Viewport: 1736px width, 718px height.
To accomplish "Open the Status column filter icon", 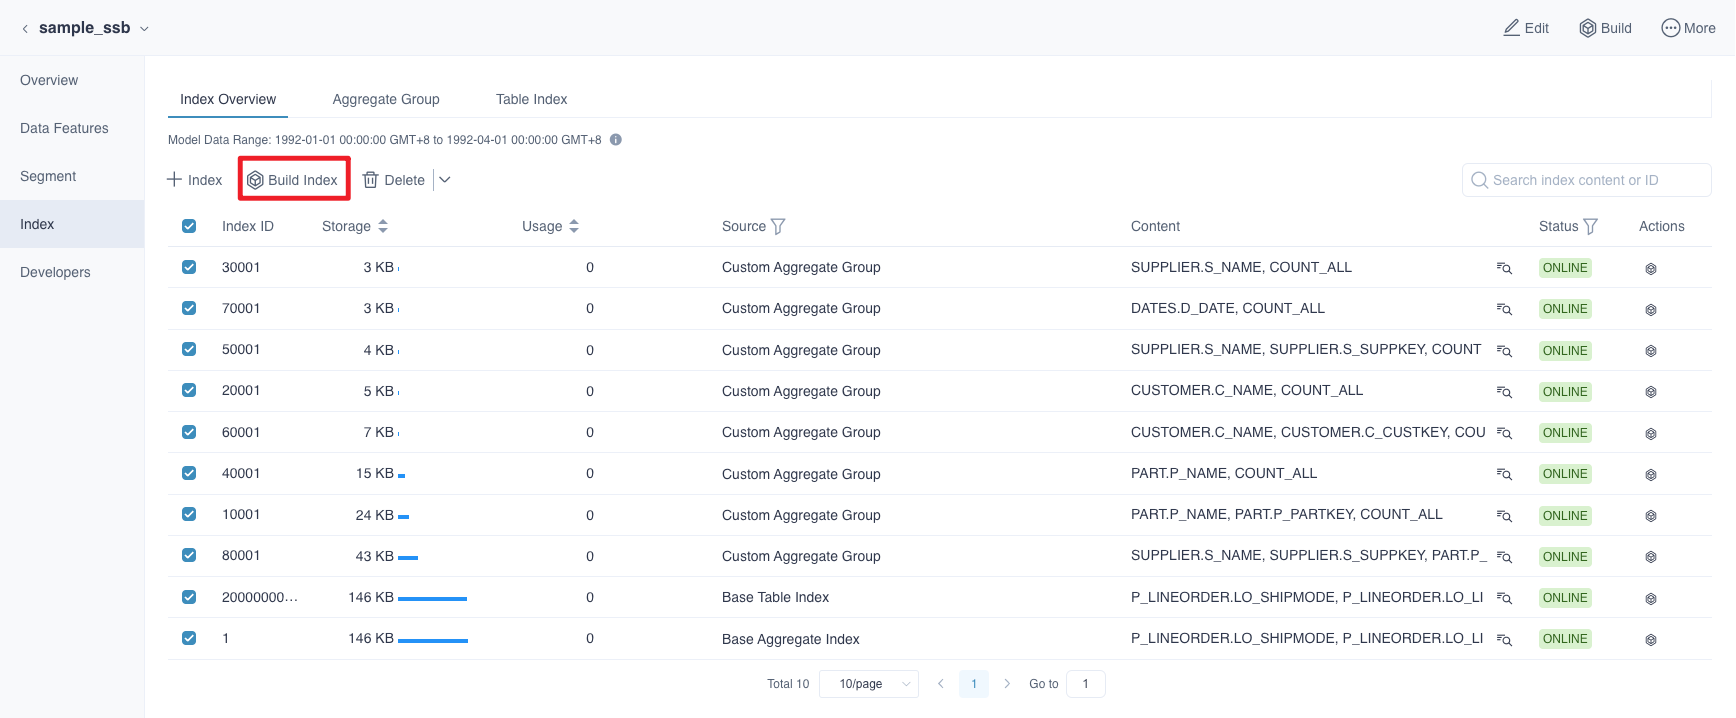I will [1591, 227].
